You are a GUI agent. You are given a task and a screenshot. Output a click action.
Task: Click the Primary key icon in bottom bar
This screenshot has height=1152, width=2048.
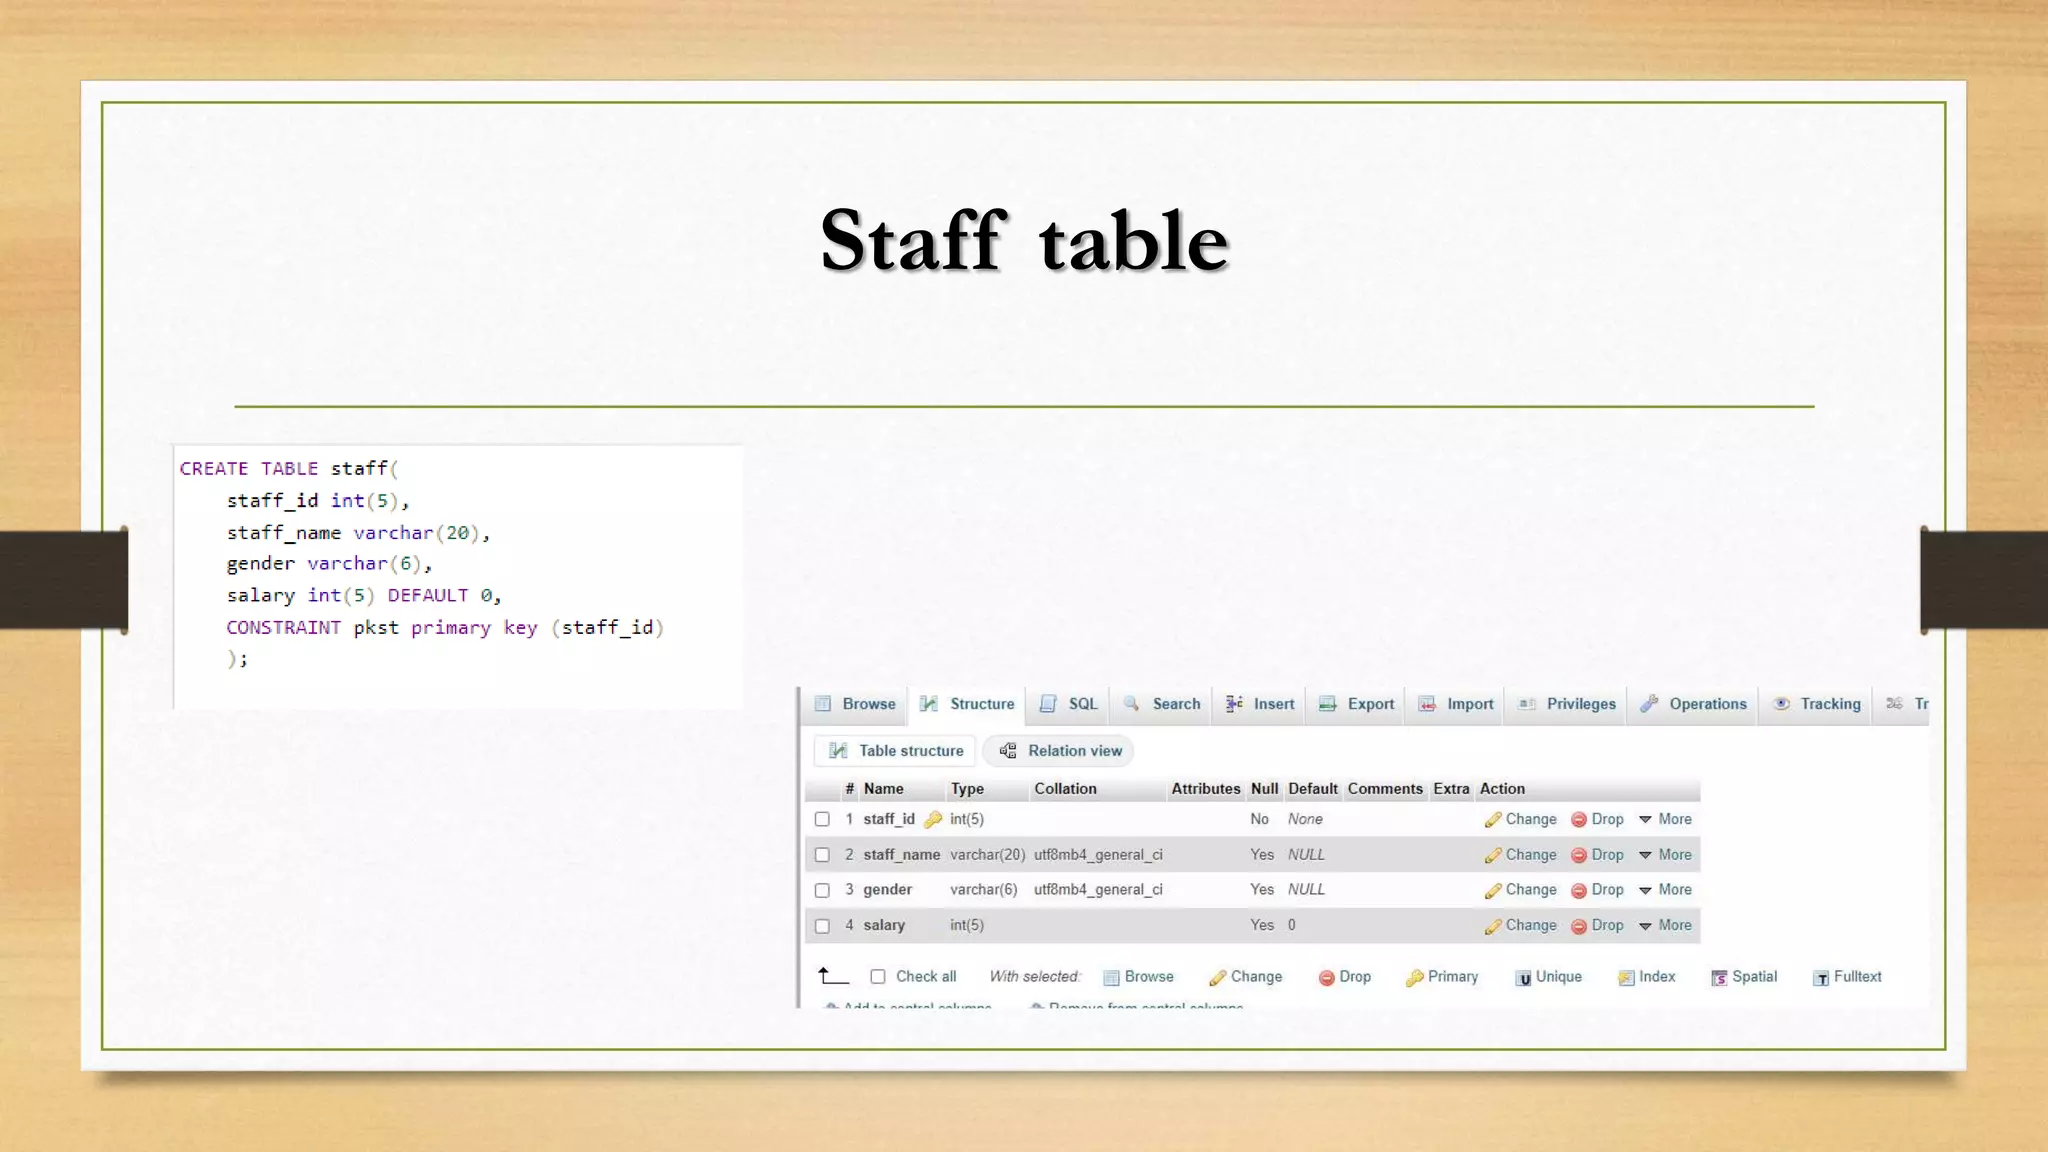(x=1414, y=978)
